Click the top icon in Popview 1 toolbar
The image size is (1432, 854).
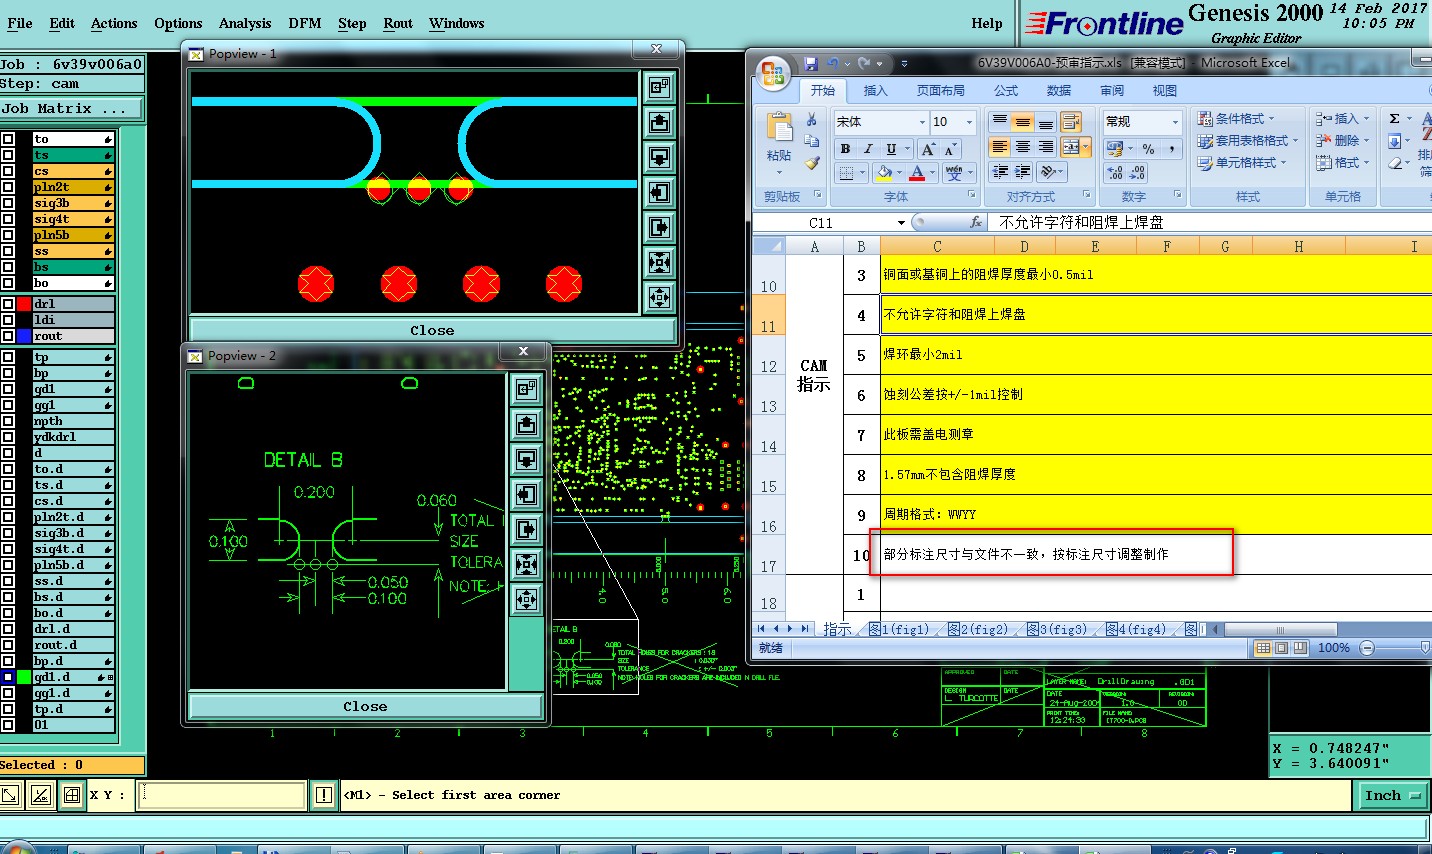pyautogui.click(x=659, y=88)
